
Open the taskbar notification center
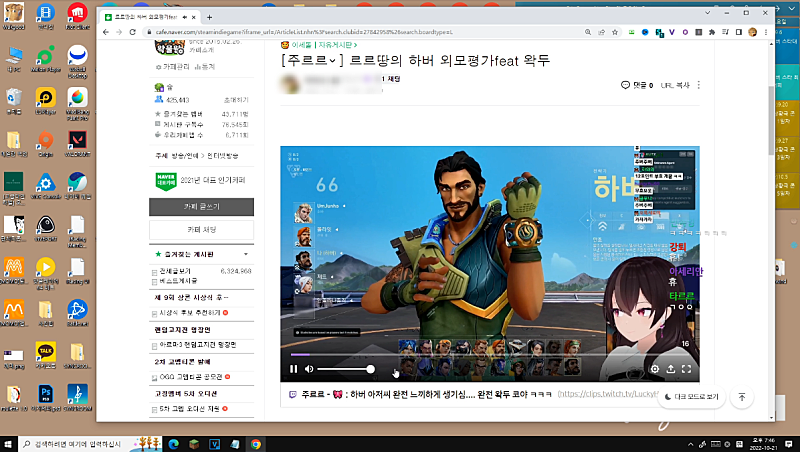point(789,444)
